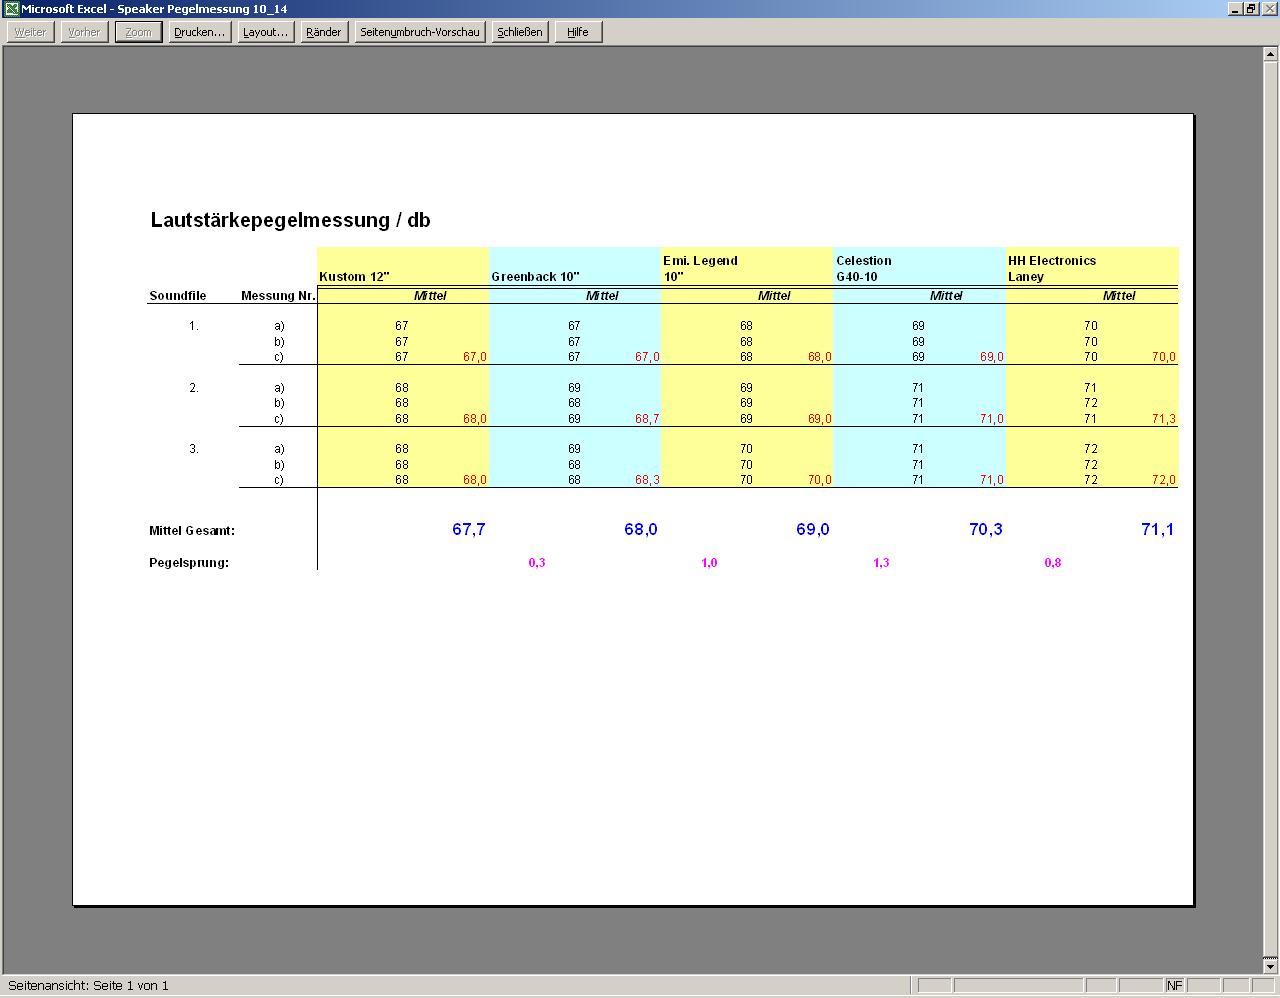
Task: Click the red mean value 68,7
Action: [647, 419]
